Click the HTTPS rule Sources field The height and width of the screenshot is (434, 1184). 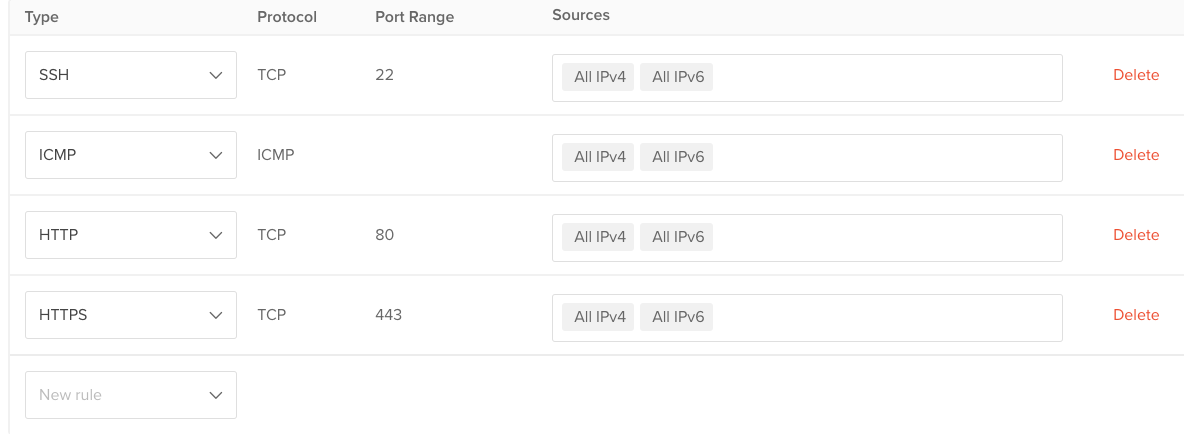(x=885, y=317)
